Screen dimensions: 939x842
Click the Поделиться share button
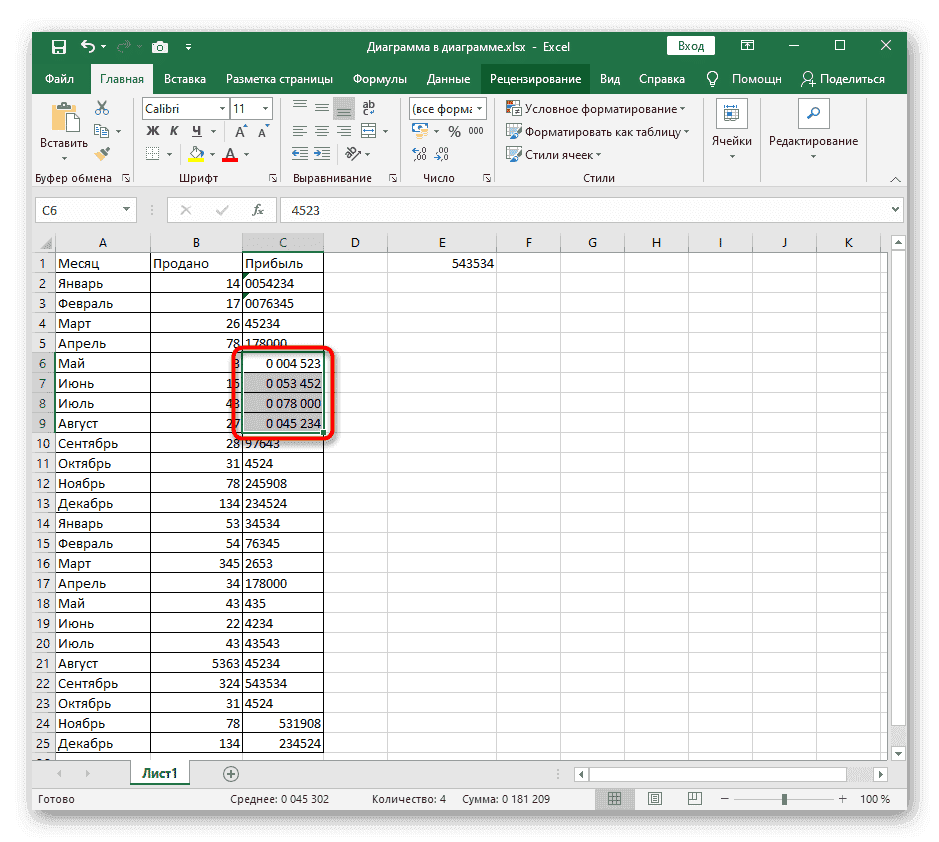click(x=844, y=79)
